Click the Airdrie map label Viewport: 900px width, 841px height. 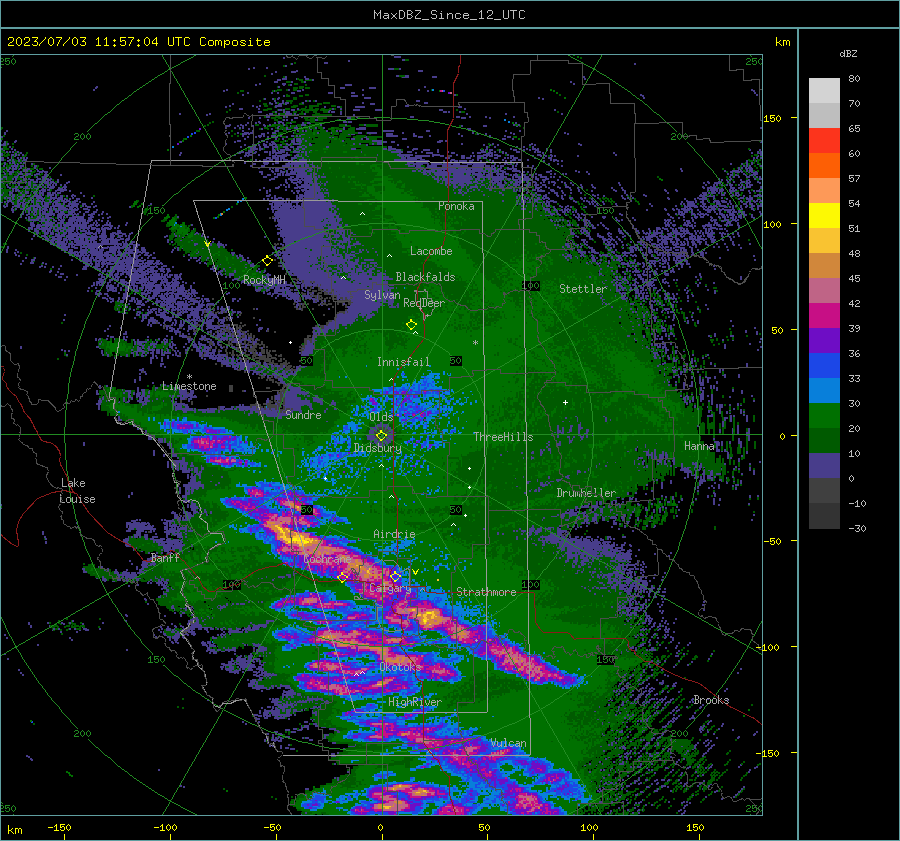click(x=394, y=534)
